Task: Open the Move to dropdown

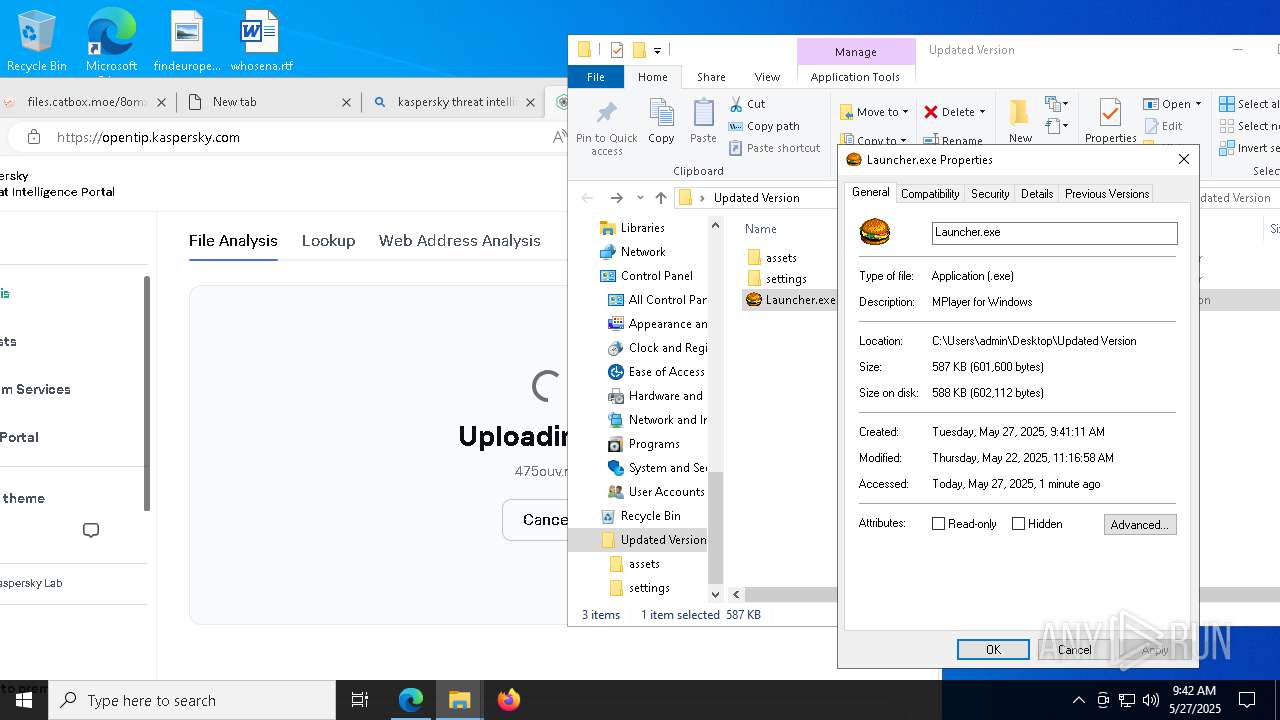Action: click(874, 112)
